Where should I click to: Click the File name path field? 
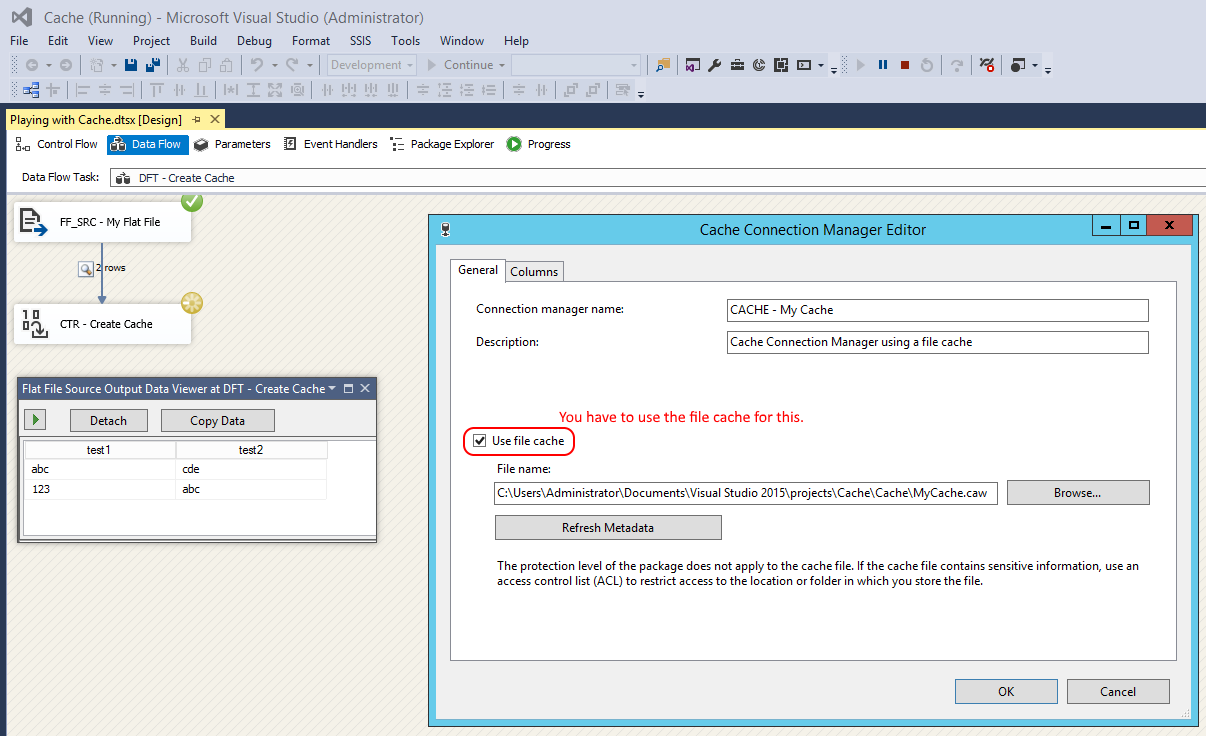(x=746, y=493)
